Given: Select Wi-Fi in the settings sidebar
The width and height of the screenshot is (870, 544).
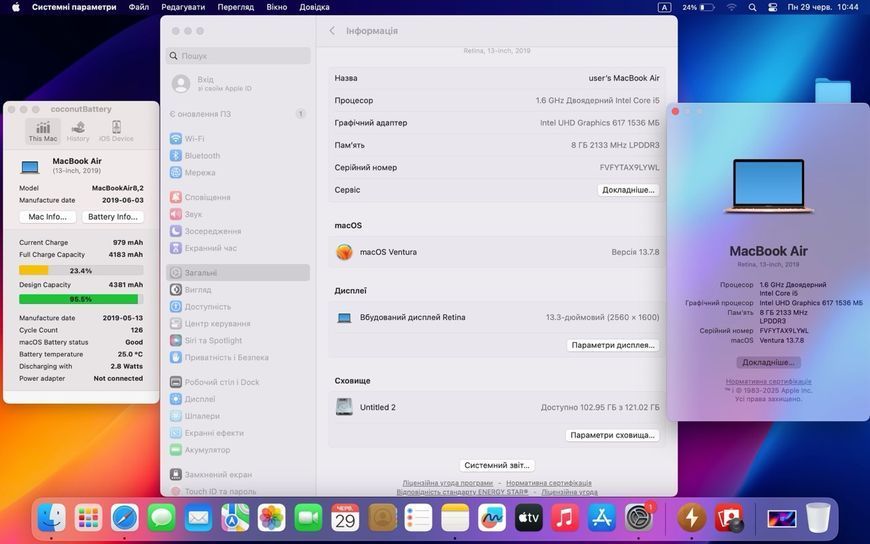Looking at the screenshot, I should pos(238,139).
